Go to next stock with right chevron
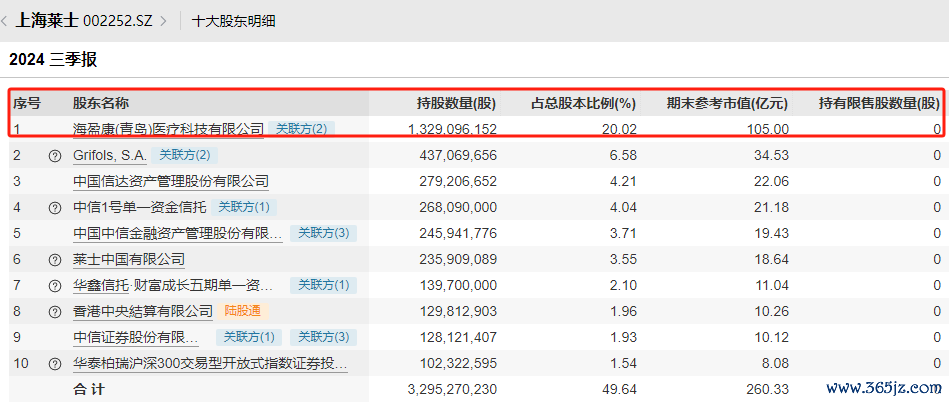The height and width of the screenshot is (403, 949). click(163, 21)
